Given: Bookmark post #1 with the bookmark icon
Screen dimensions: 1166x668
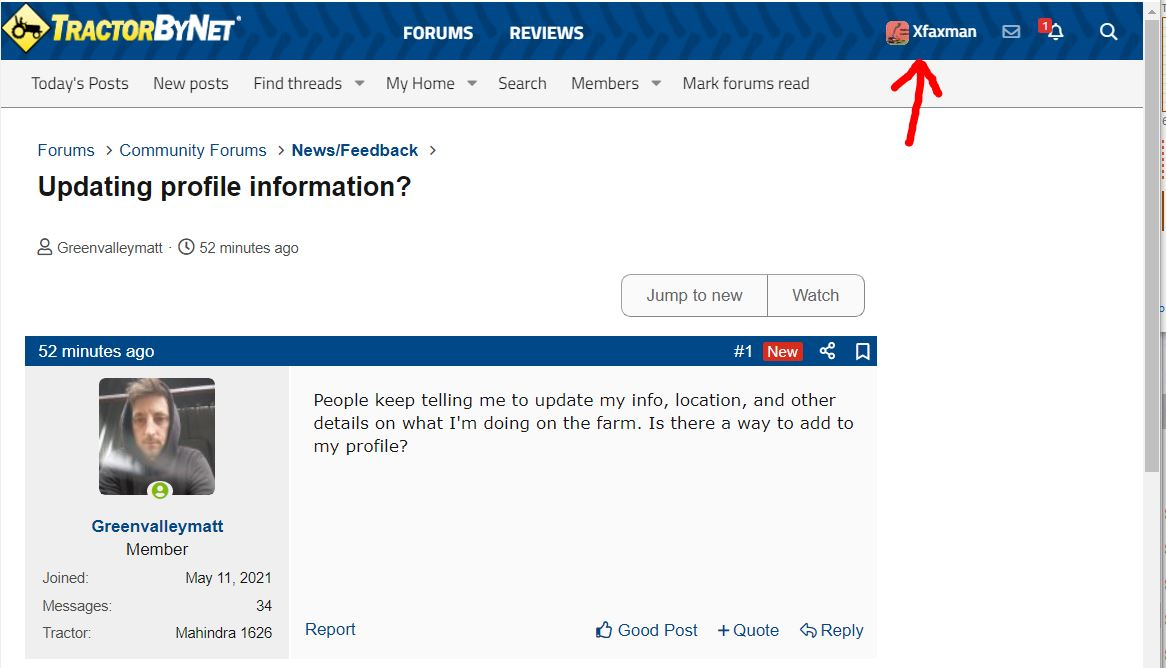Looking at the screenshot, I should [862, 351].
